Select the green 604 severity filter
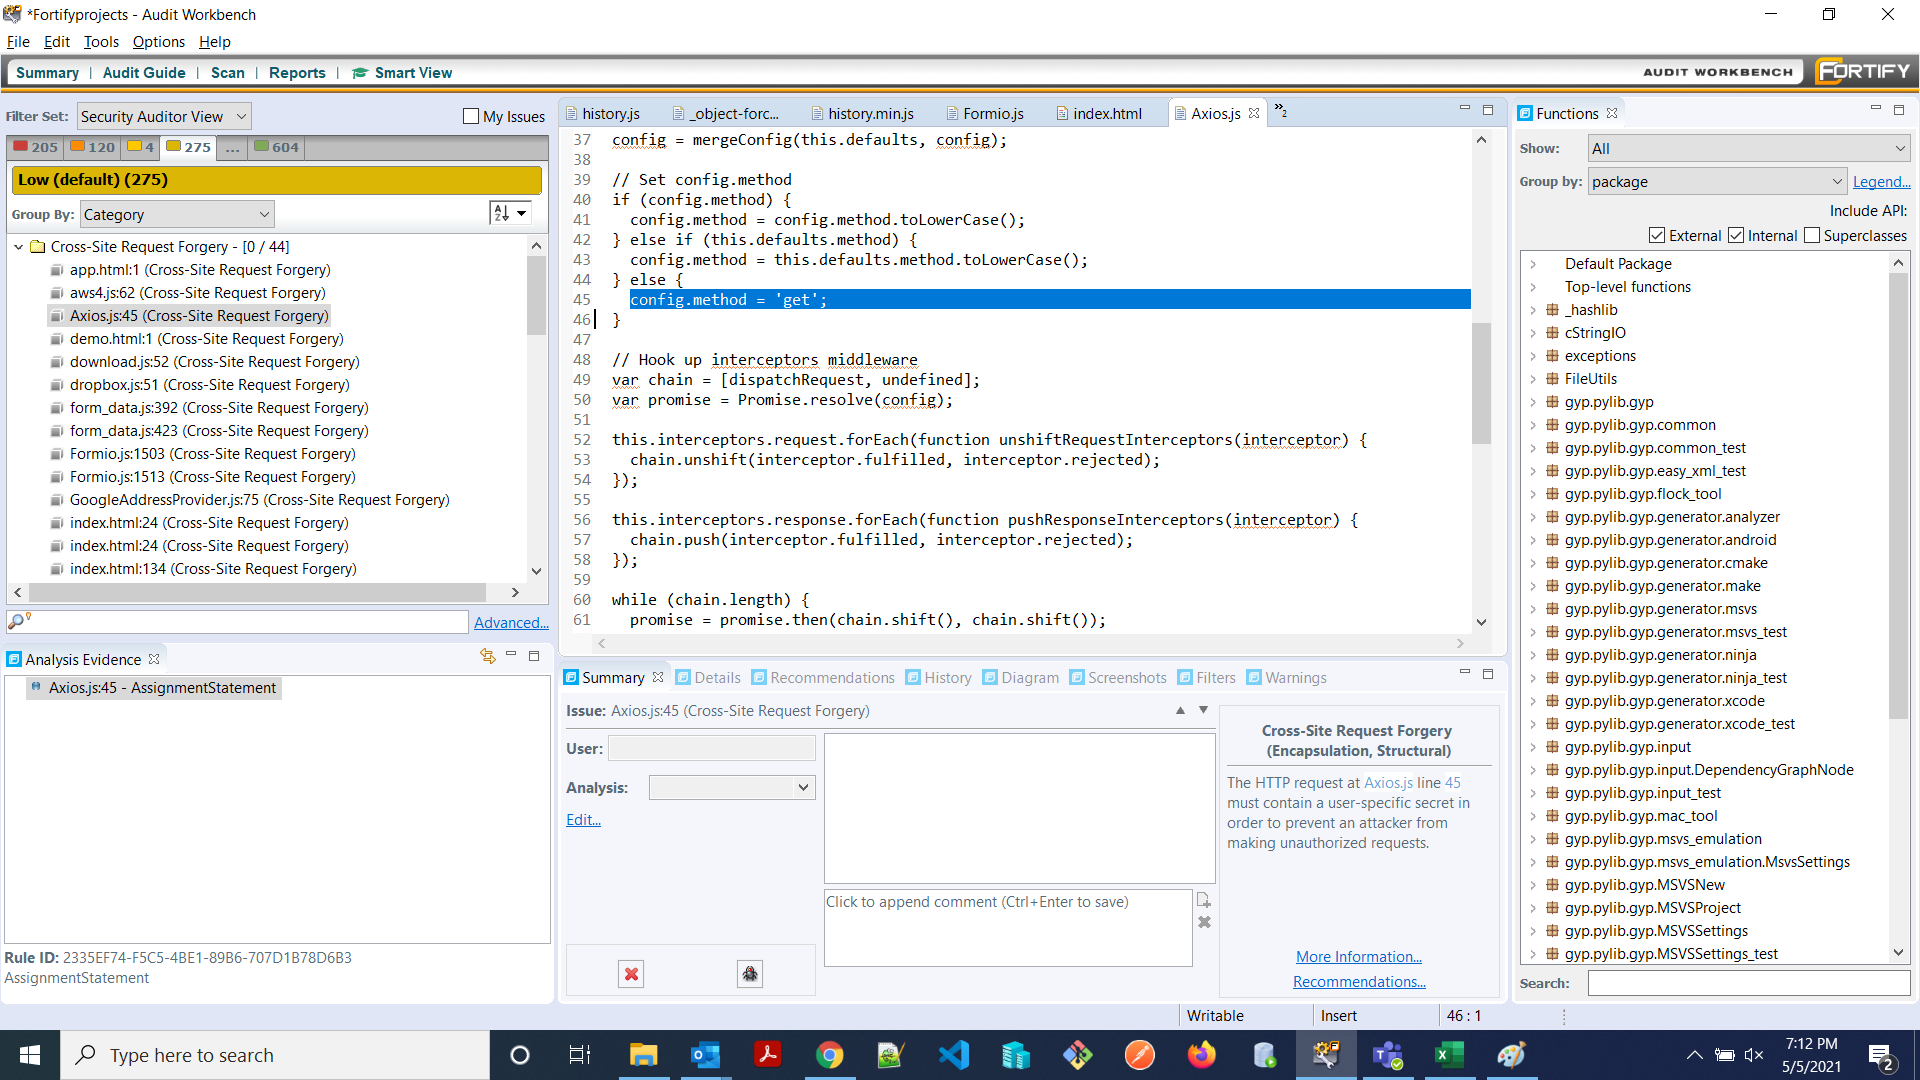Screen dimensions: 1920x1080 click(x=276, y=147)
